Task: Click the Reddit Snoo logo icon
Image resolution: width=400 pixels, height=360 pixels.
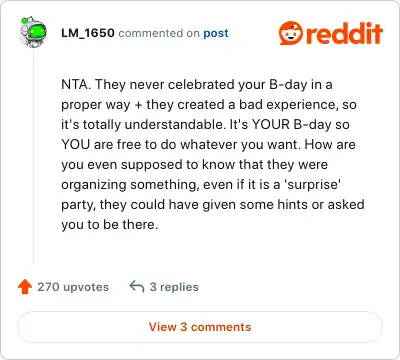Action: 291,33
